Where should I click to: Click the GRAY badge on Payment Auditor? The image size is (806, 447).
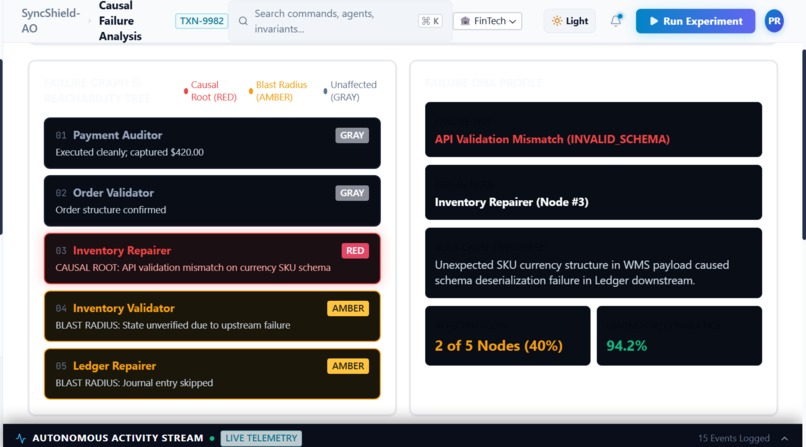(x=352, y=135)
